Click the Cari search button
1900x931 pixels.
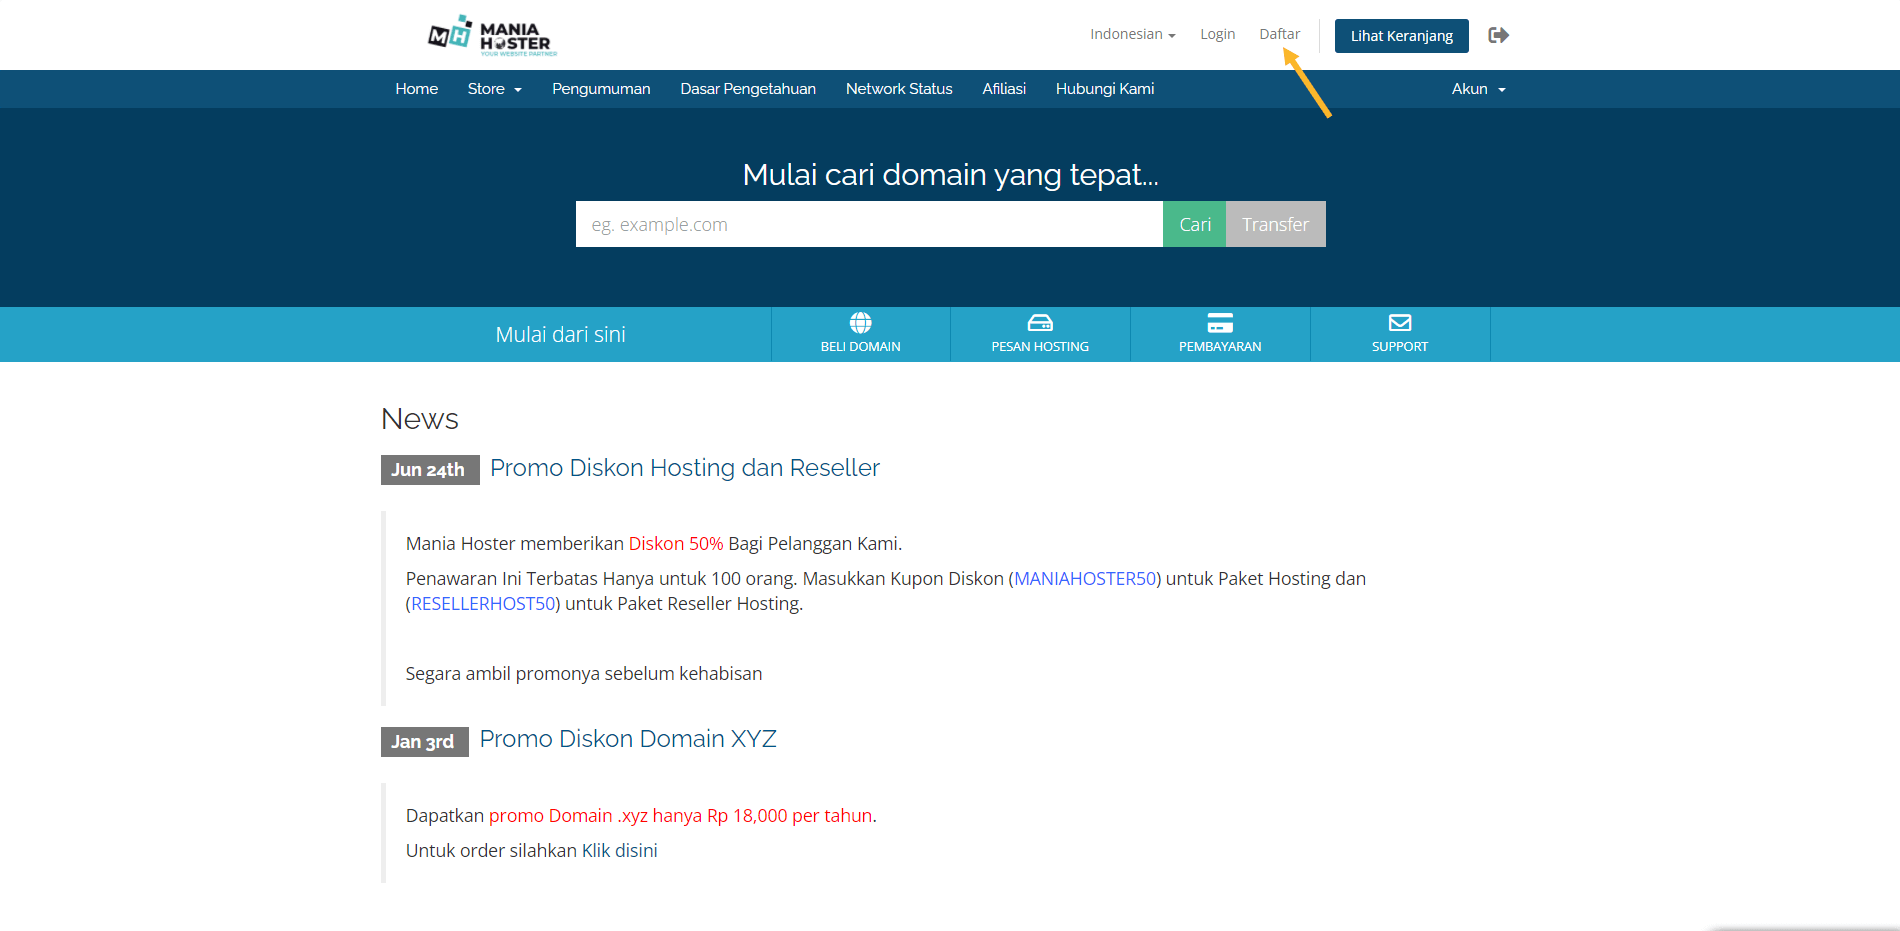coord(1194,224)
